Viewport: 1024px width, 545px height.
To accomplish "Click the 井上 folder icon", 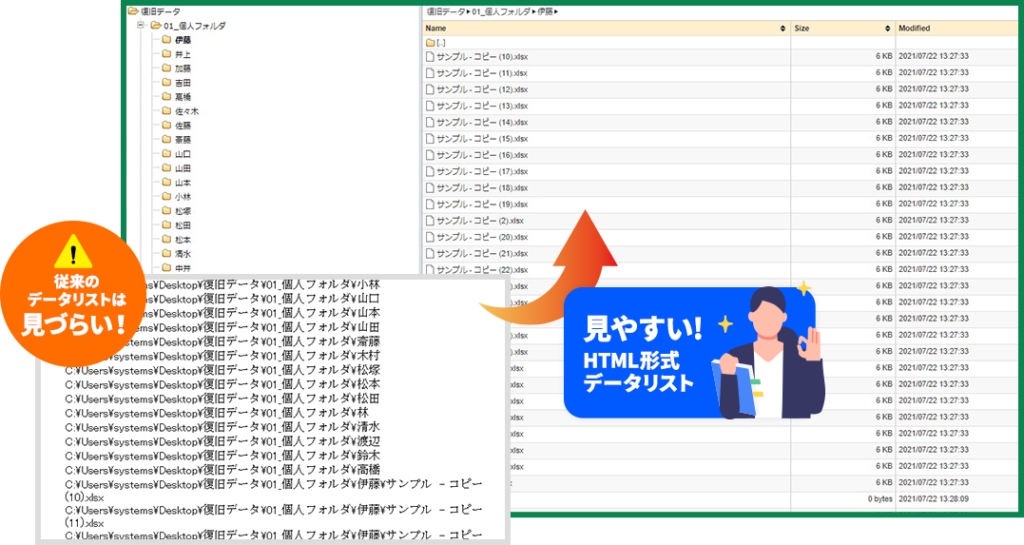I will (x=167, y=54).
